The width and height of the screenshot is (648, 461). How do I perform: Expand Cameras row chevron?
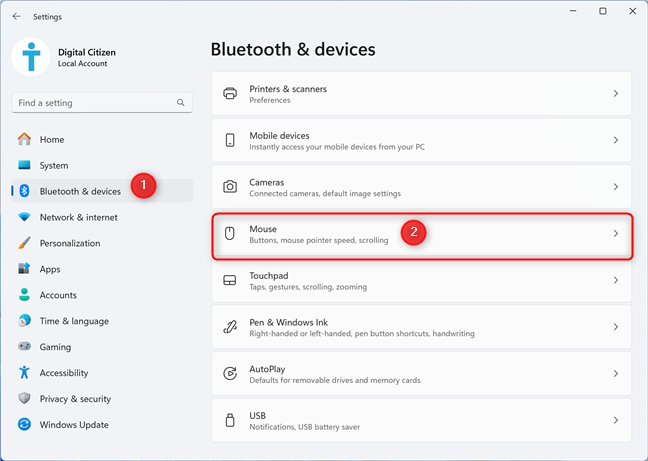point(616,187)
